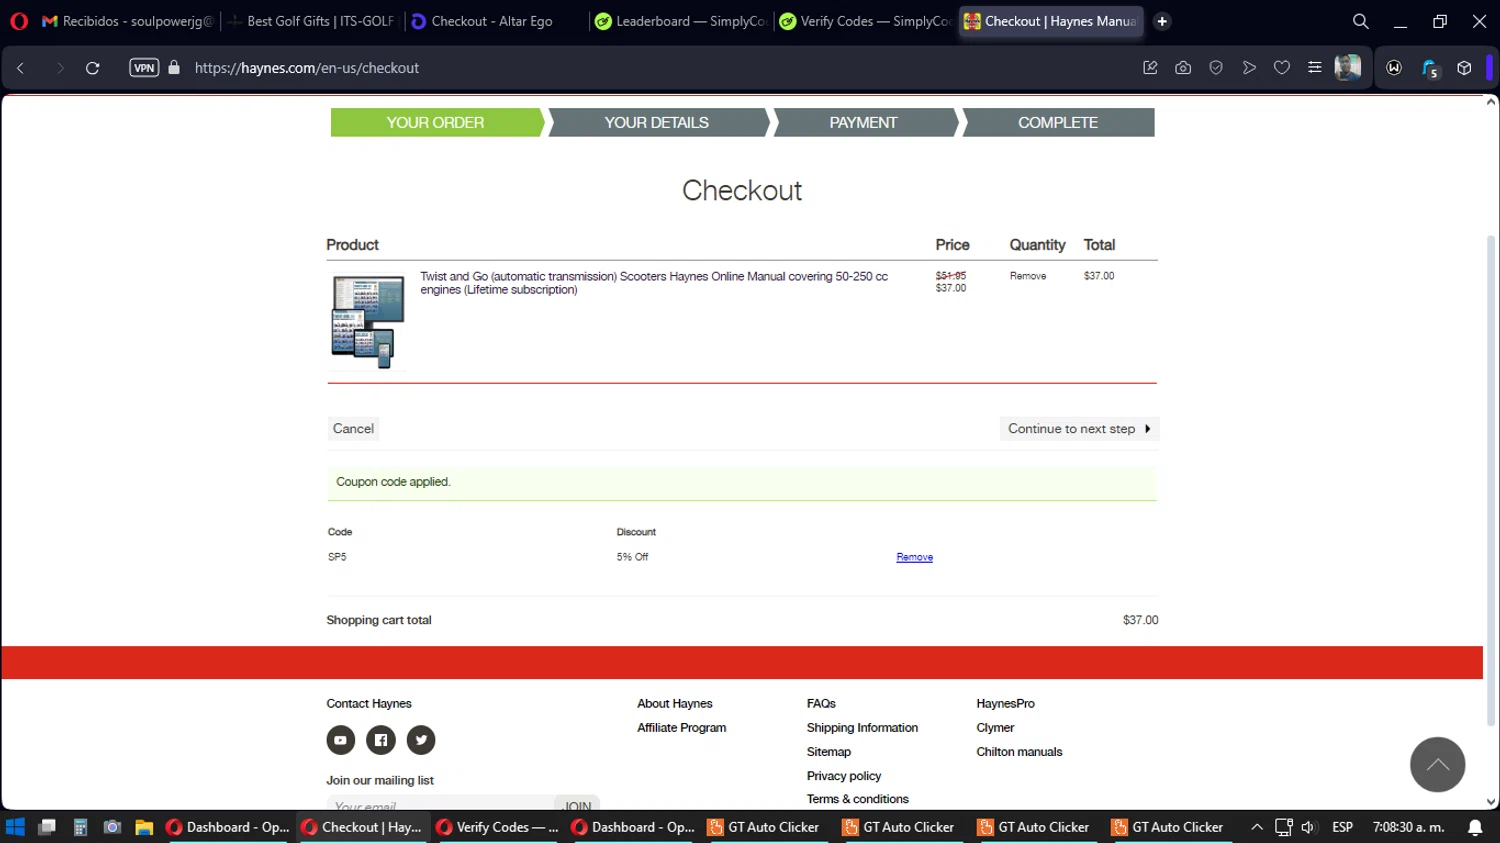Select the COMPLETE checkout step
The image size is (1500, 843).
[x=1058, y=123]
